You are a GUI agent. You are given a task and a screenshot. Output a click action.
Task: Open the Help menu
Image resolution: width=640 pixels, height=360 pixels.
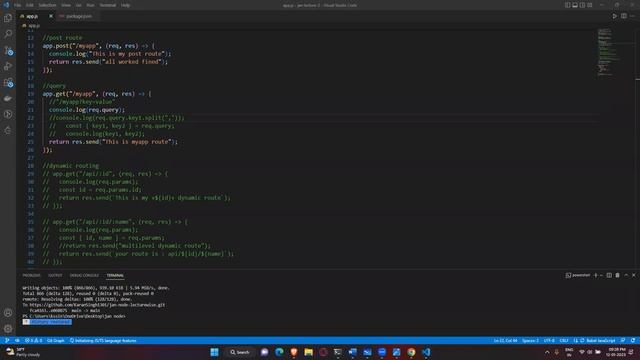125,5
